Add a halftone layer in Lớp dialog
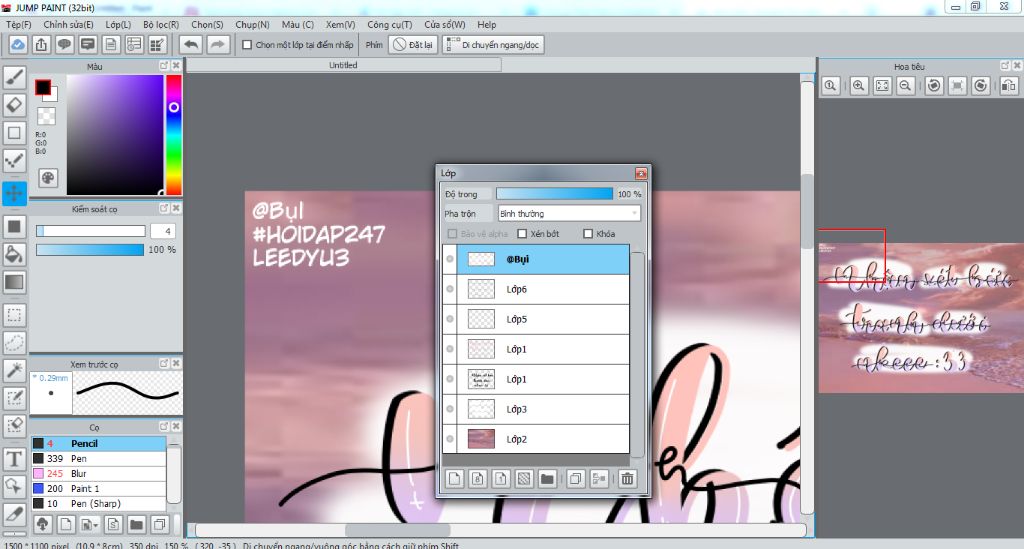 [x=524, y=479]
